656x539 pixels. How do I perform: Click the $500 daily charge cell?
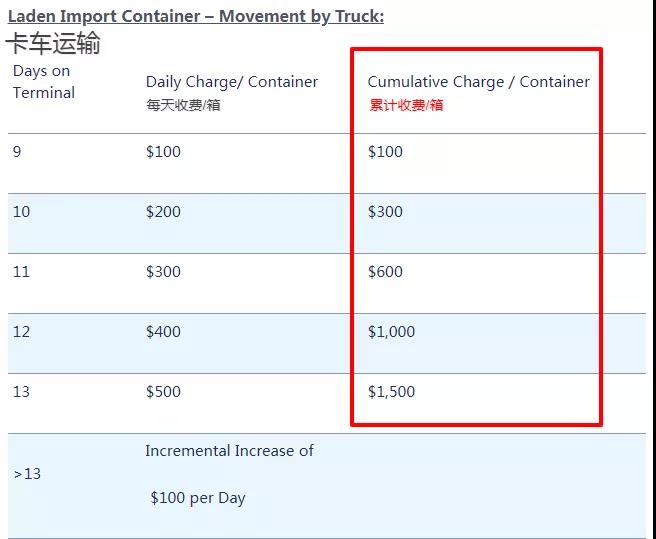(163, 392)
